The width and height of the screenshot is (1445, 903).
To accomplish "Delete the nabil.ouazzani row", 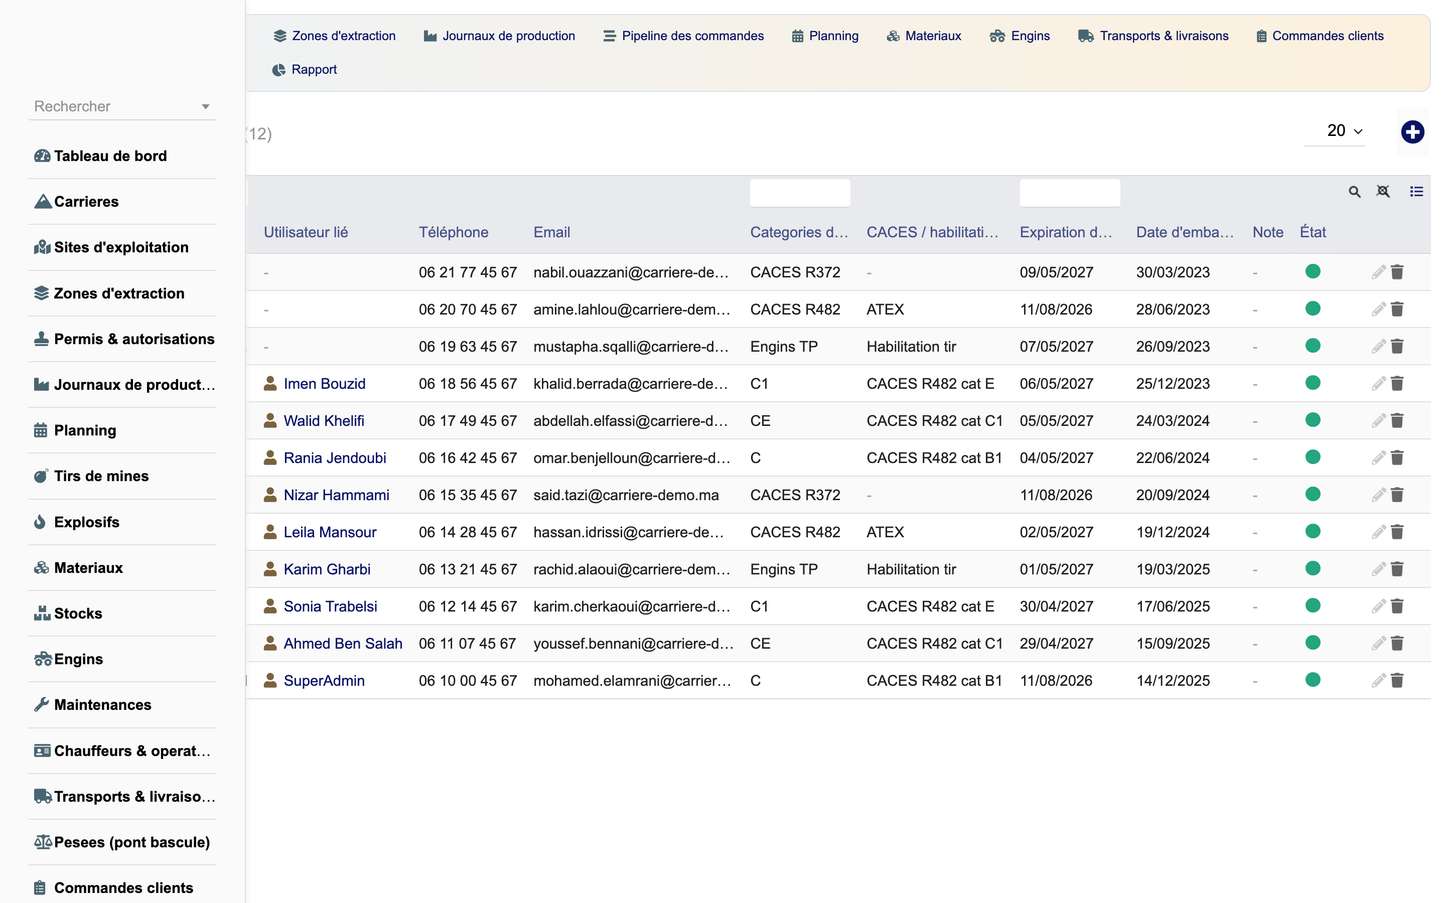I will [1397, 272].
